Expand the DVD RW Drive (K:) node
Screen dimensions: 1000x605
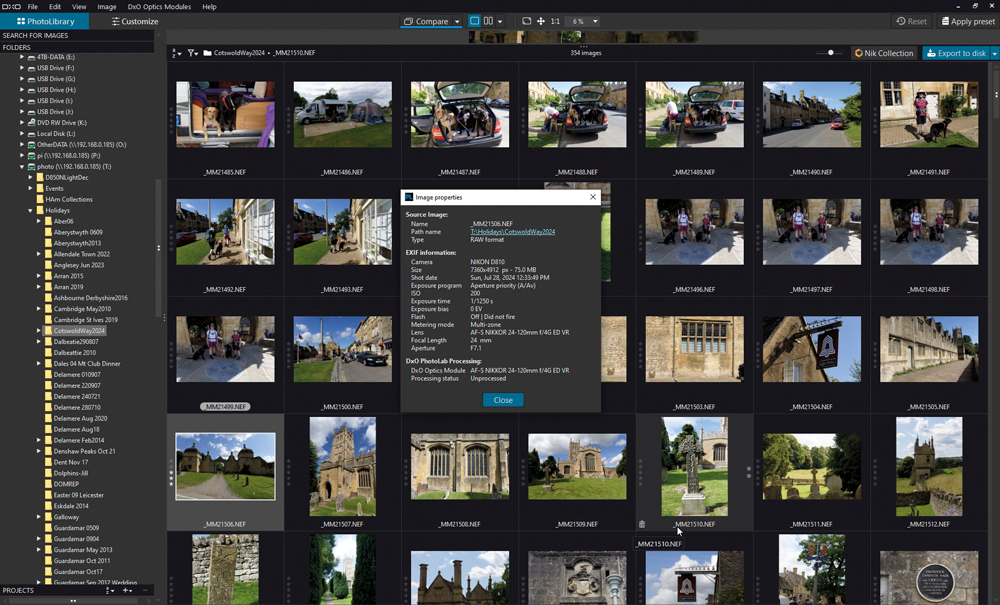tap(22, 122)
